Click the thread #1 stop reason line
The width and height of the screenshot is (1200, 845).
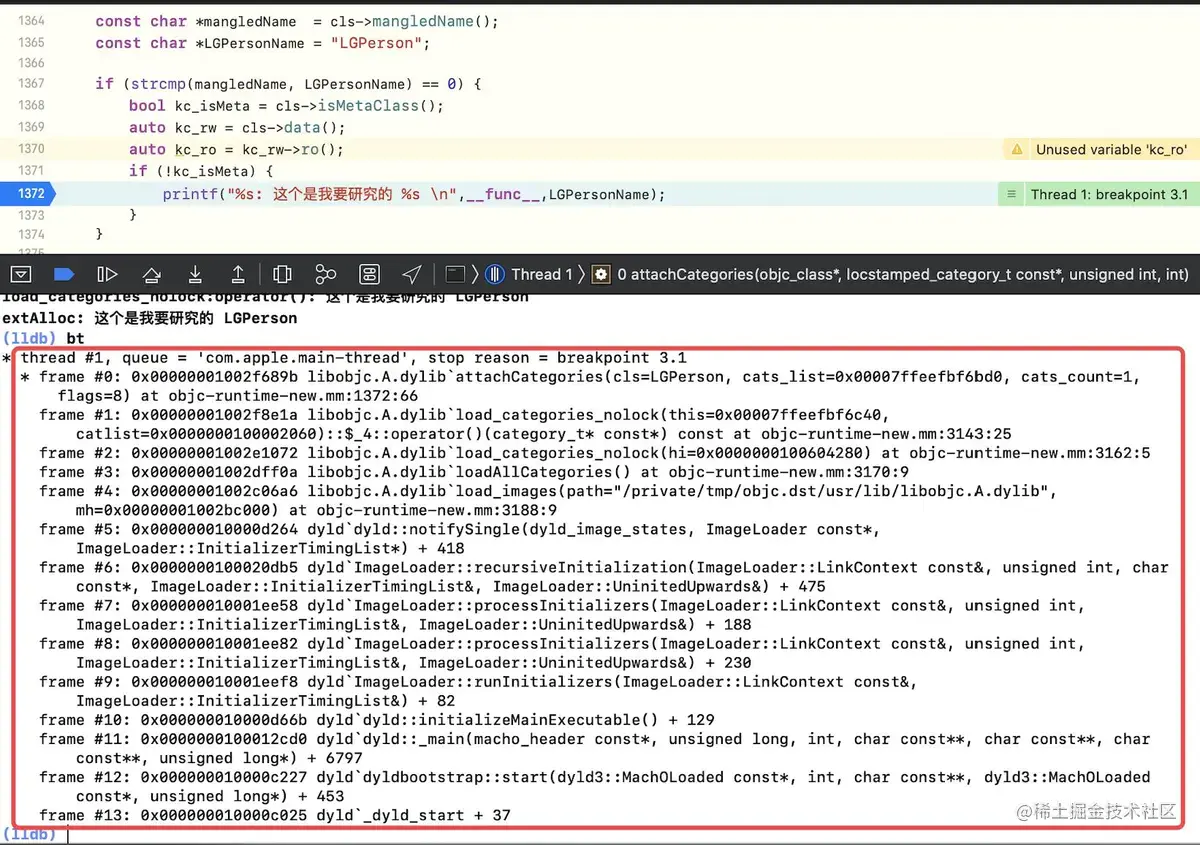353,358
